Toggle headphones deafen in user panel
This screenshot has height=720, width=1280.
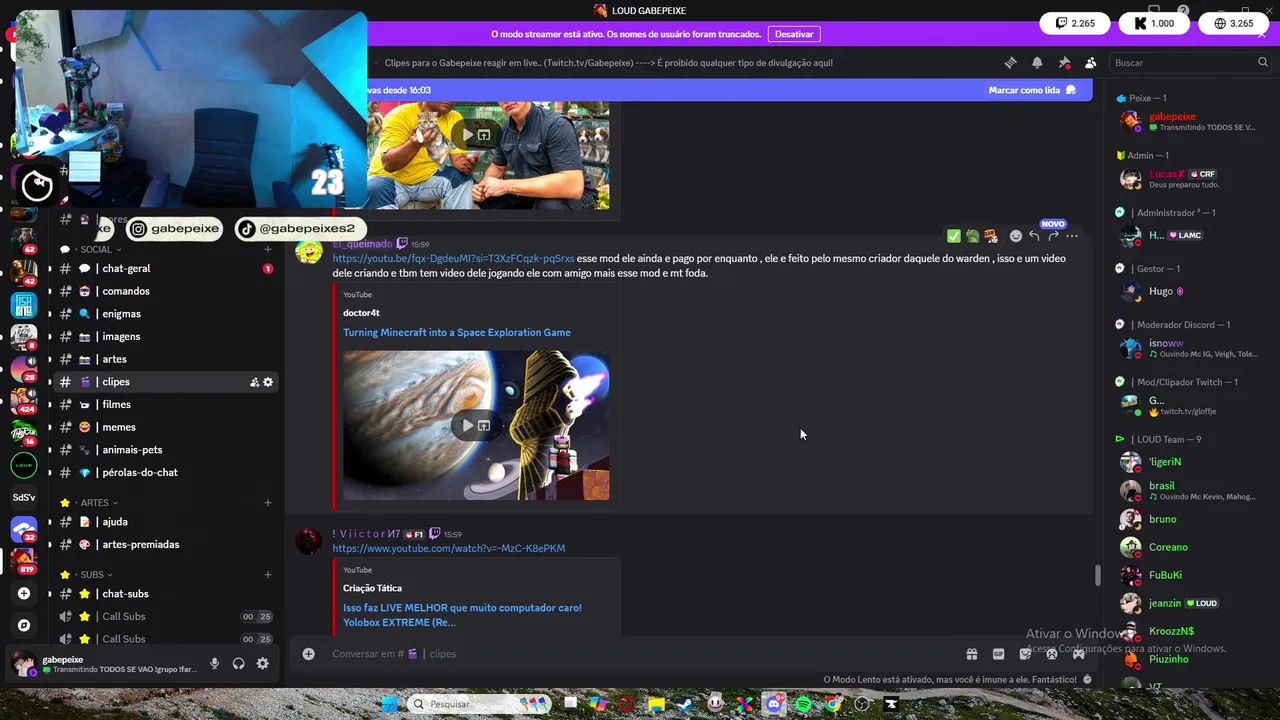coord(238,664)
